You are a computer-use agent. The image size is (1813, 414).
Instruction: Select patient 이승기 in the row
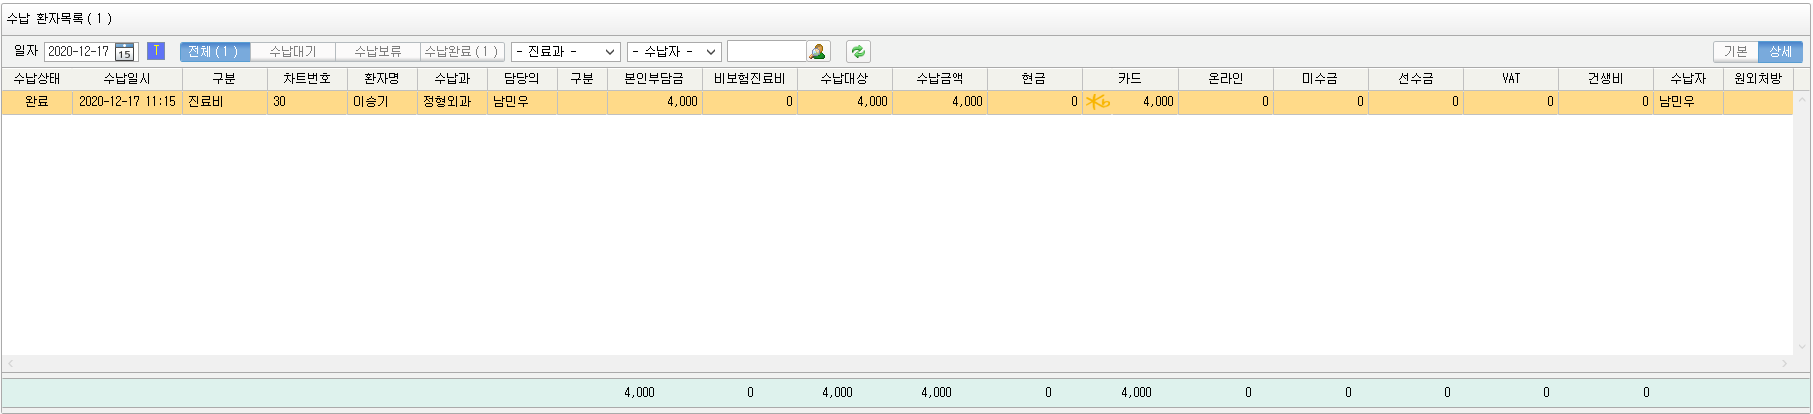click(x=371, y=102)
